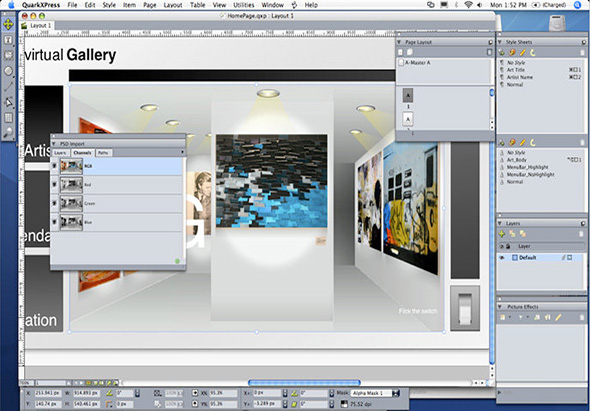Click pencil icon in Picture Effects panel
590x411 pixels.
tap(558, 318)
